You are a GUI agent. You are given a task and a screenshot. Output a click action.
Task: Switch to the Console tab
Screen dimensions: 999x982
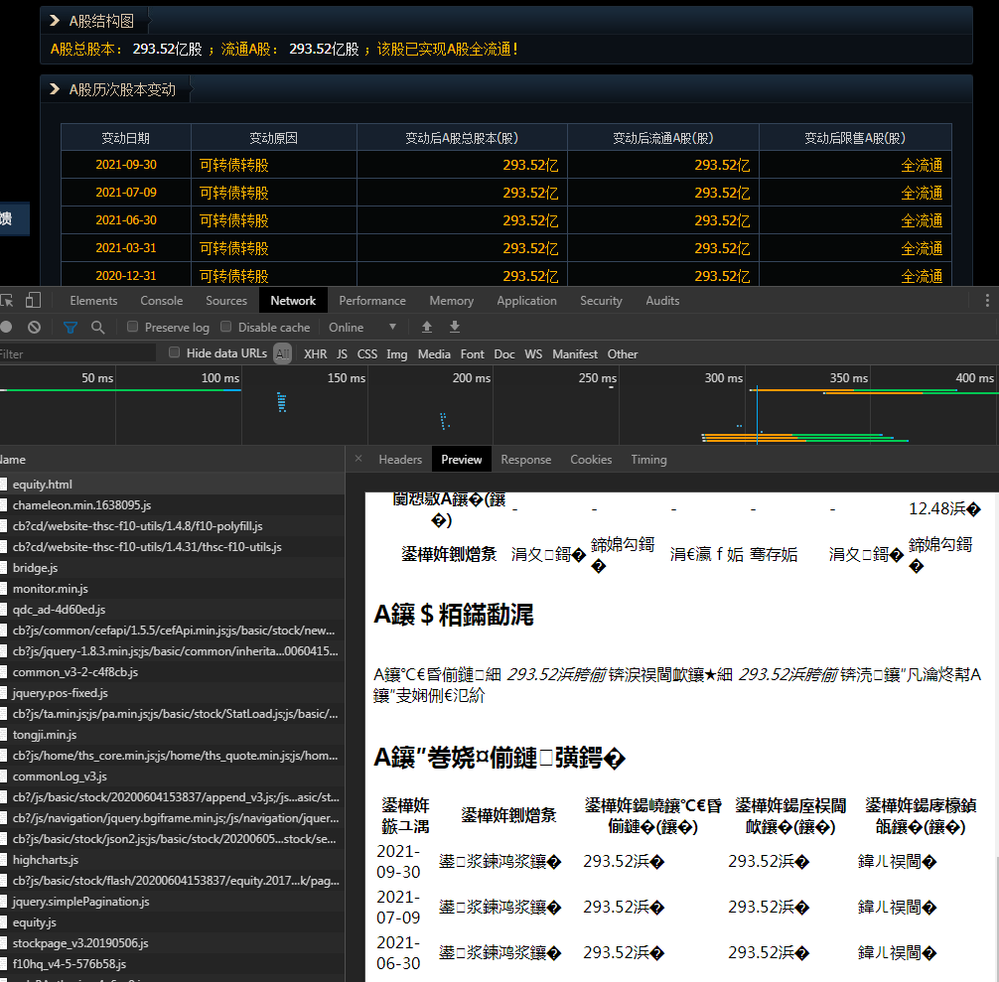161,301
